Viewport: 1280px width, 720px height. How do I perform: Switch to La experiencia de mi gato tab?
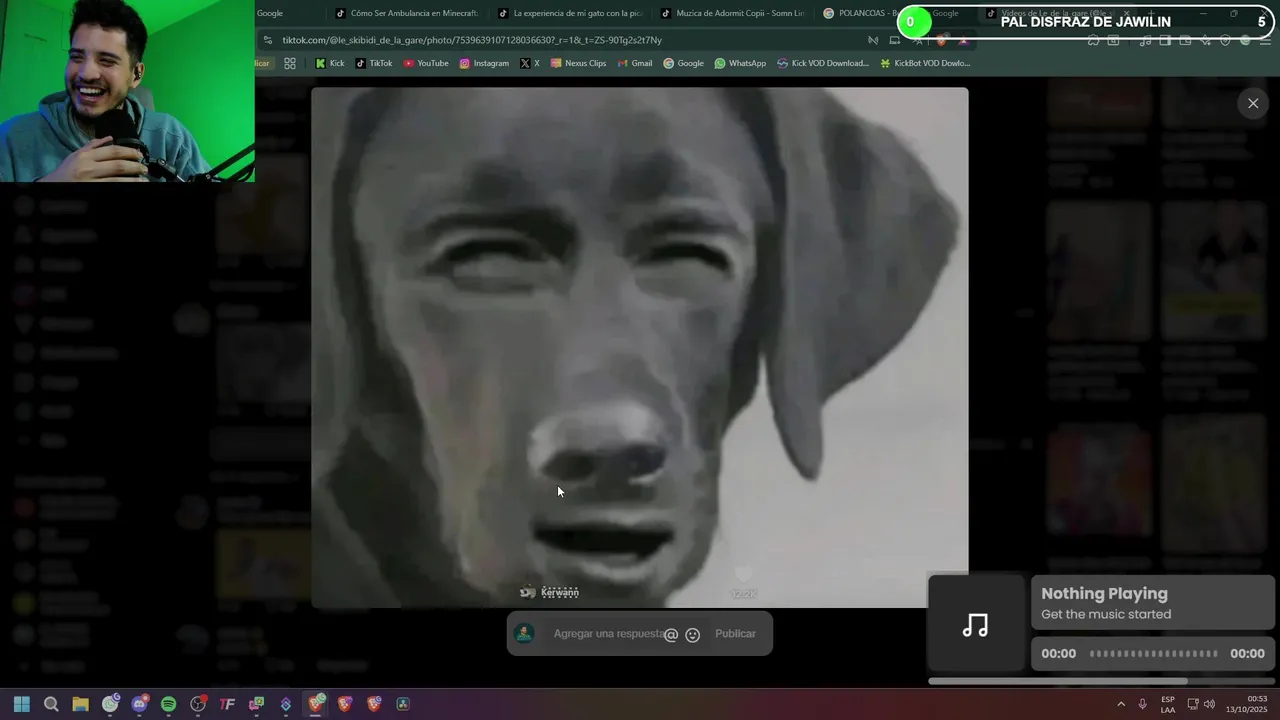(570, 13)
